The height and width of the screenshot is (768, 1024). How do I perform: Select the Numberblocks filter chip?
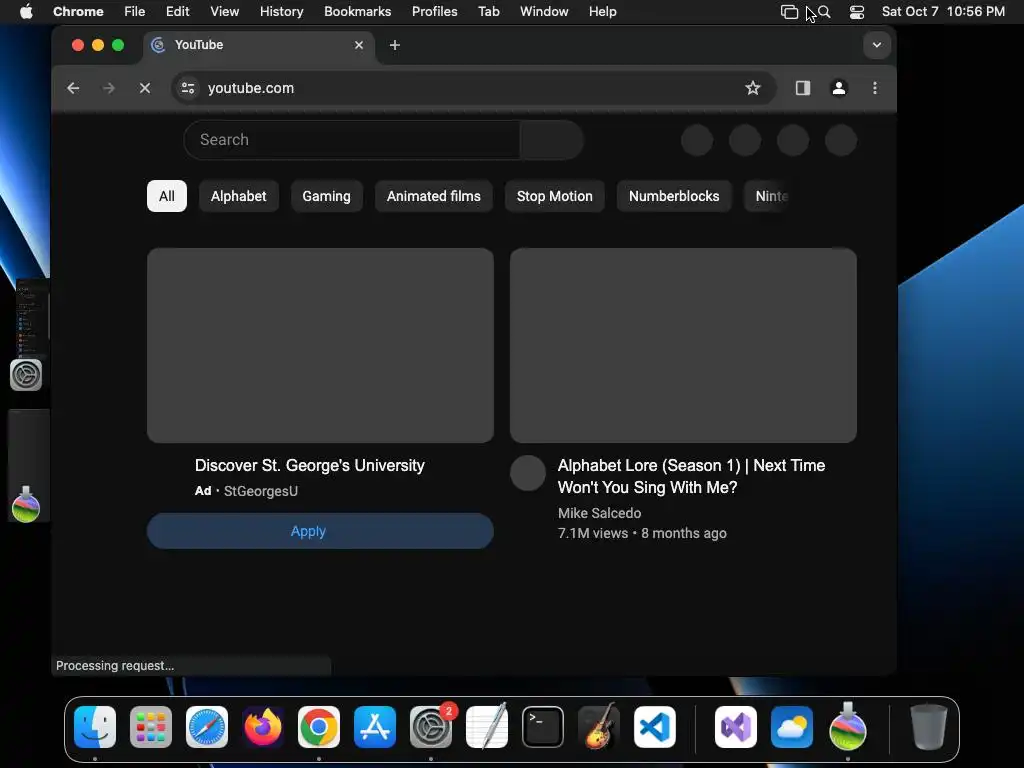click(674, 196)
